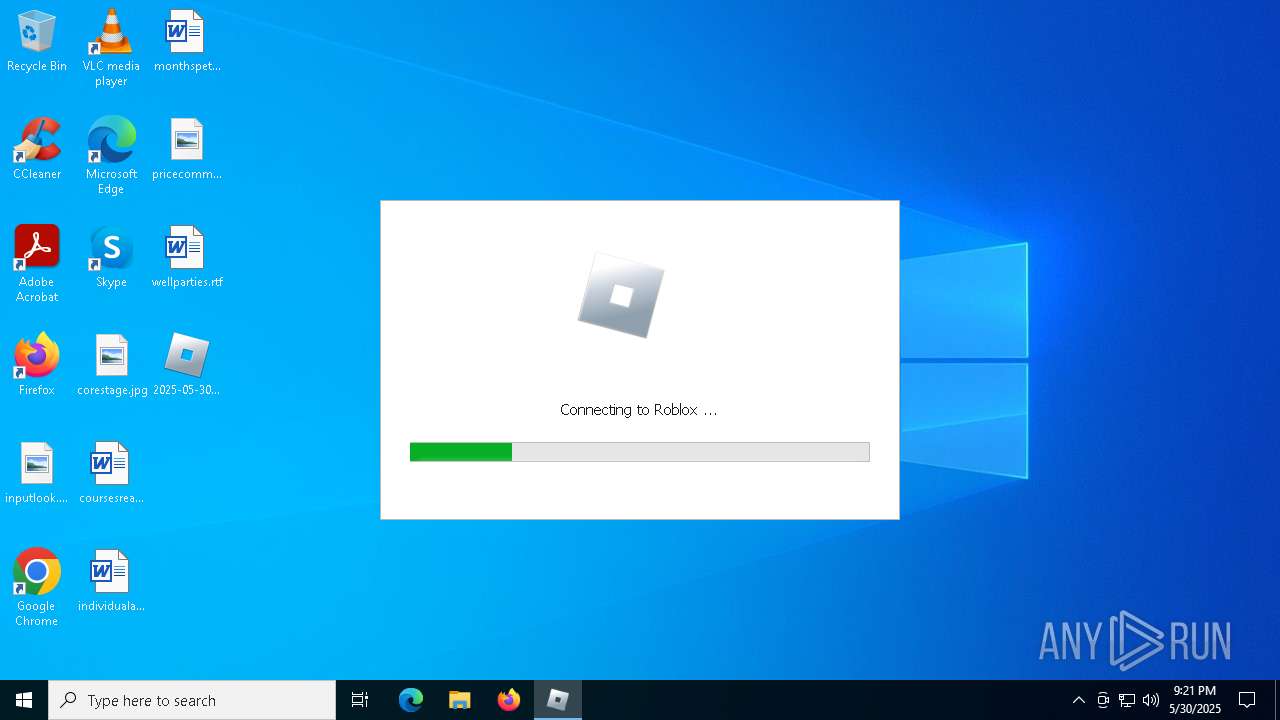This screenshot has width=1280, height=720.
Task: Select the CCleaner desktop shortcut
Action: (x=37, y=150)
